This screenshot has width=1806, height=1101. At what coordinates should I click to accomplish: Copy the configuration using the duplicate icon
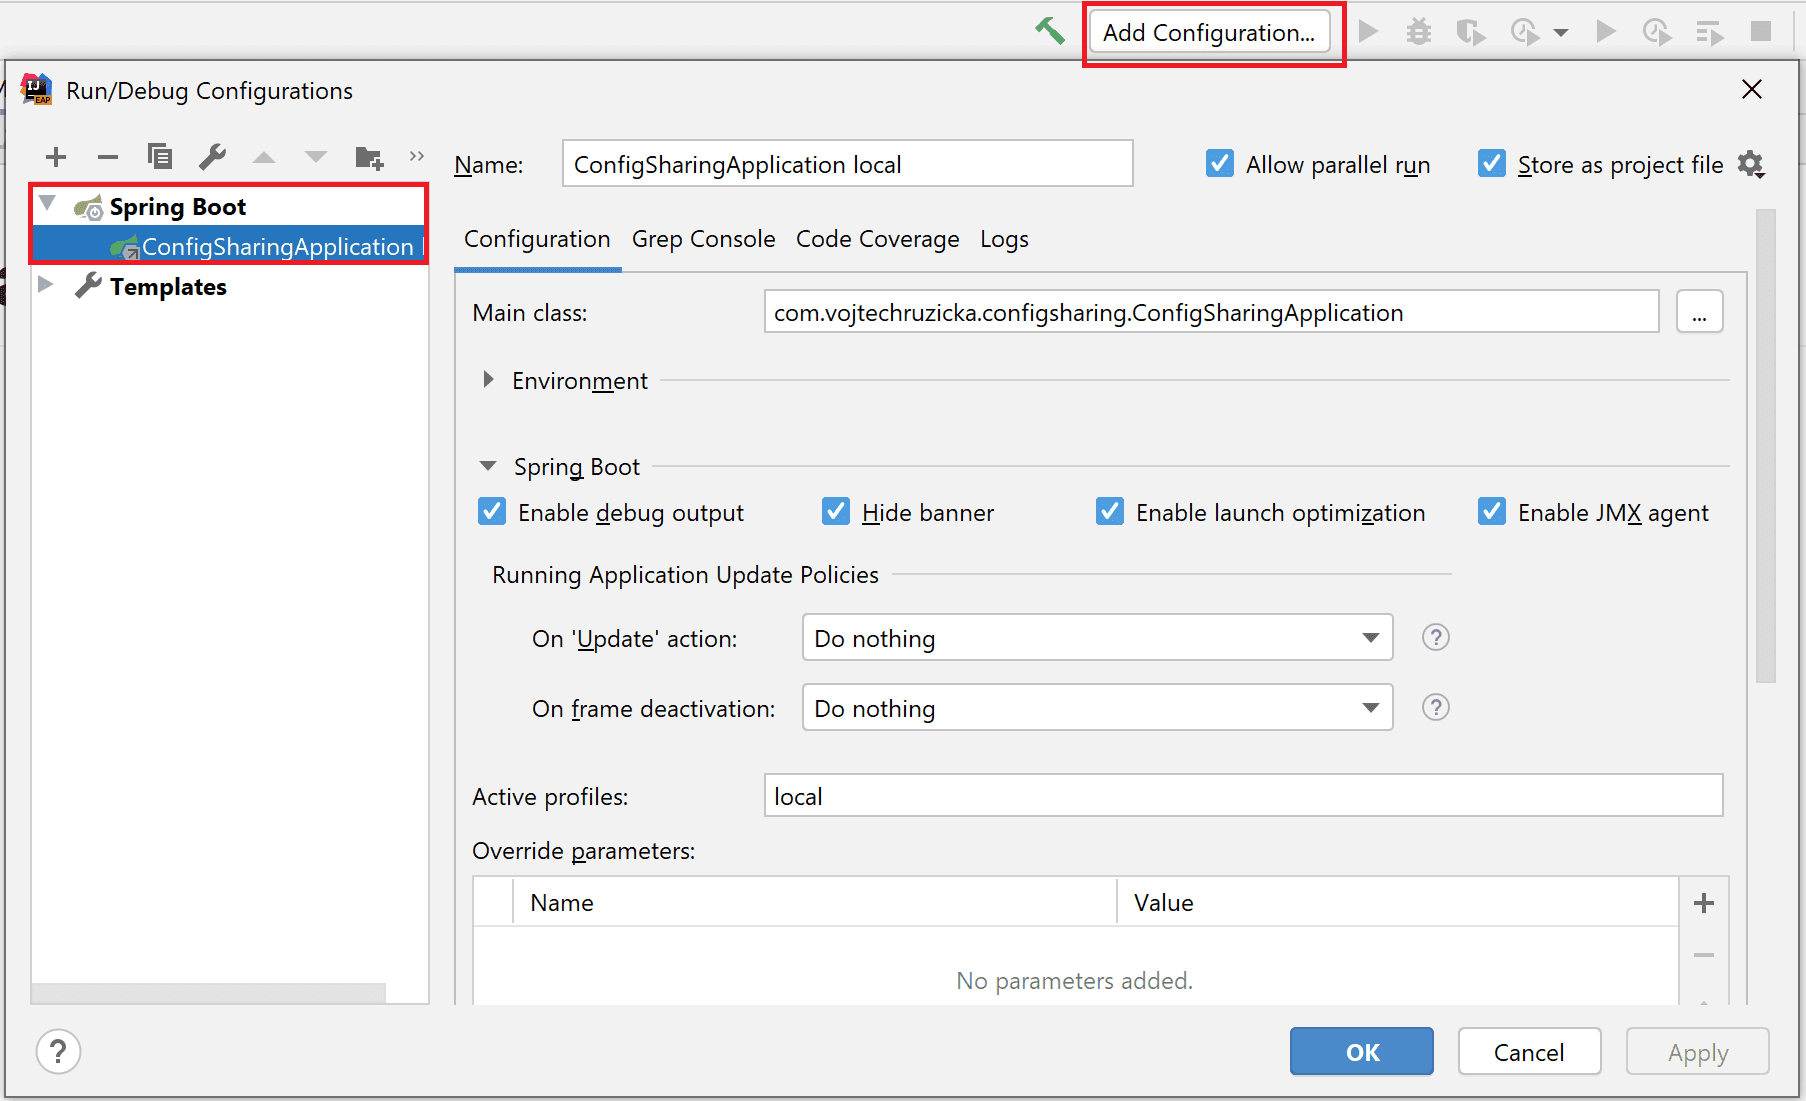[x=160, y=157]
